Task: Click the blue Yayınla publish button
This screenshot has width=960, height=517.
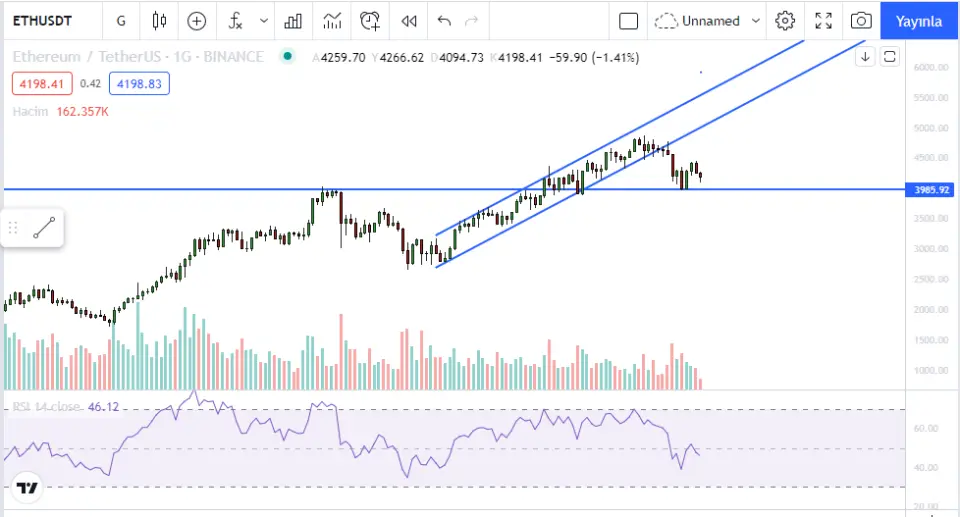Action: coord(919,21)
